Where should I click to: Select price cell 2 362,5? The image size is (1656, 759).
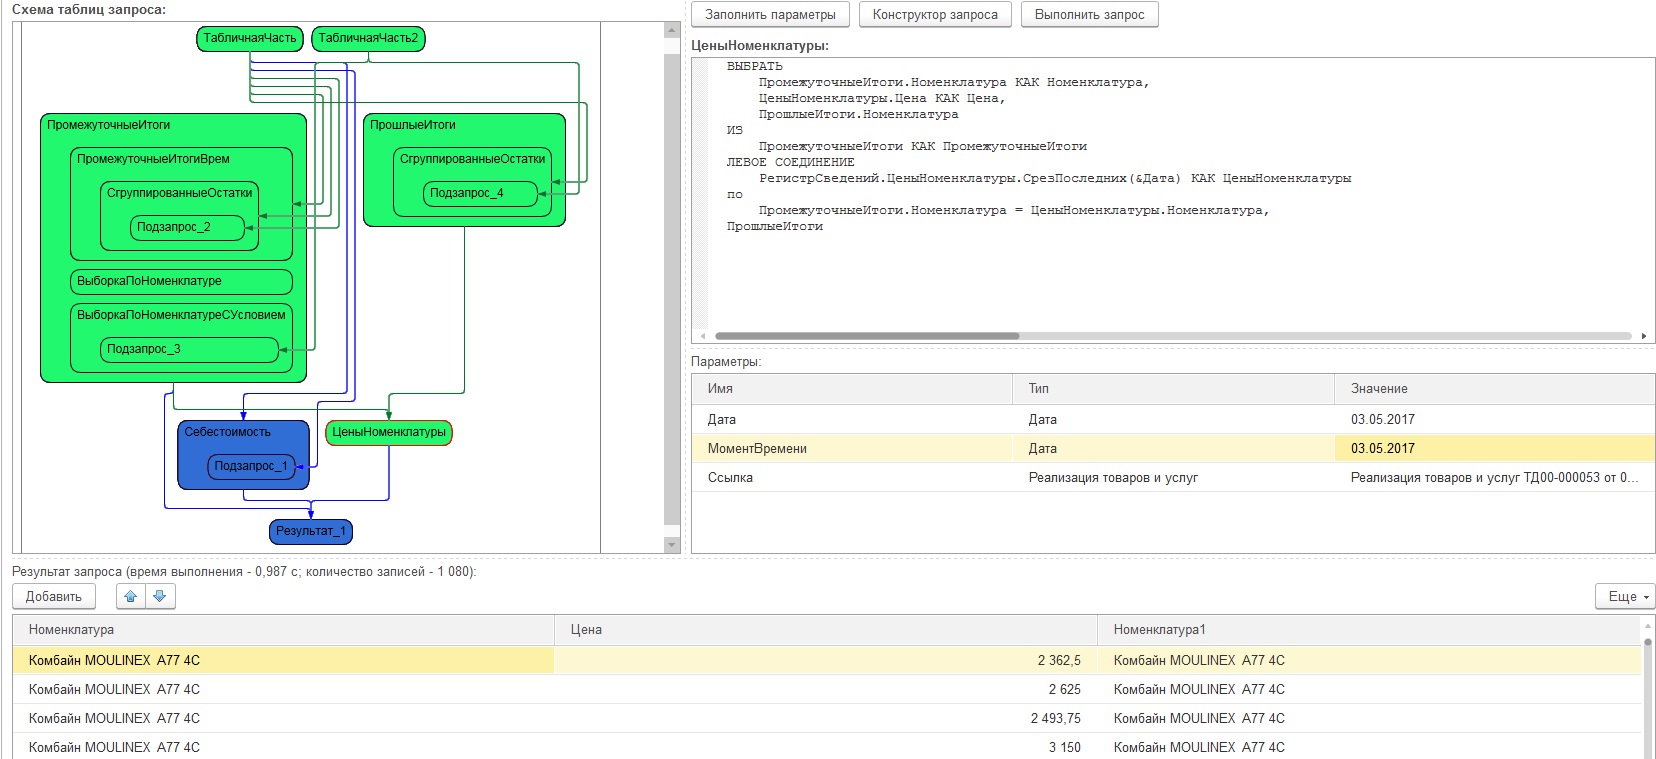click(x=826, y=661)
